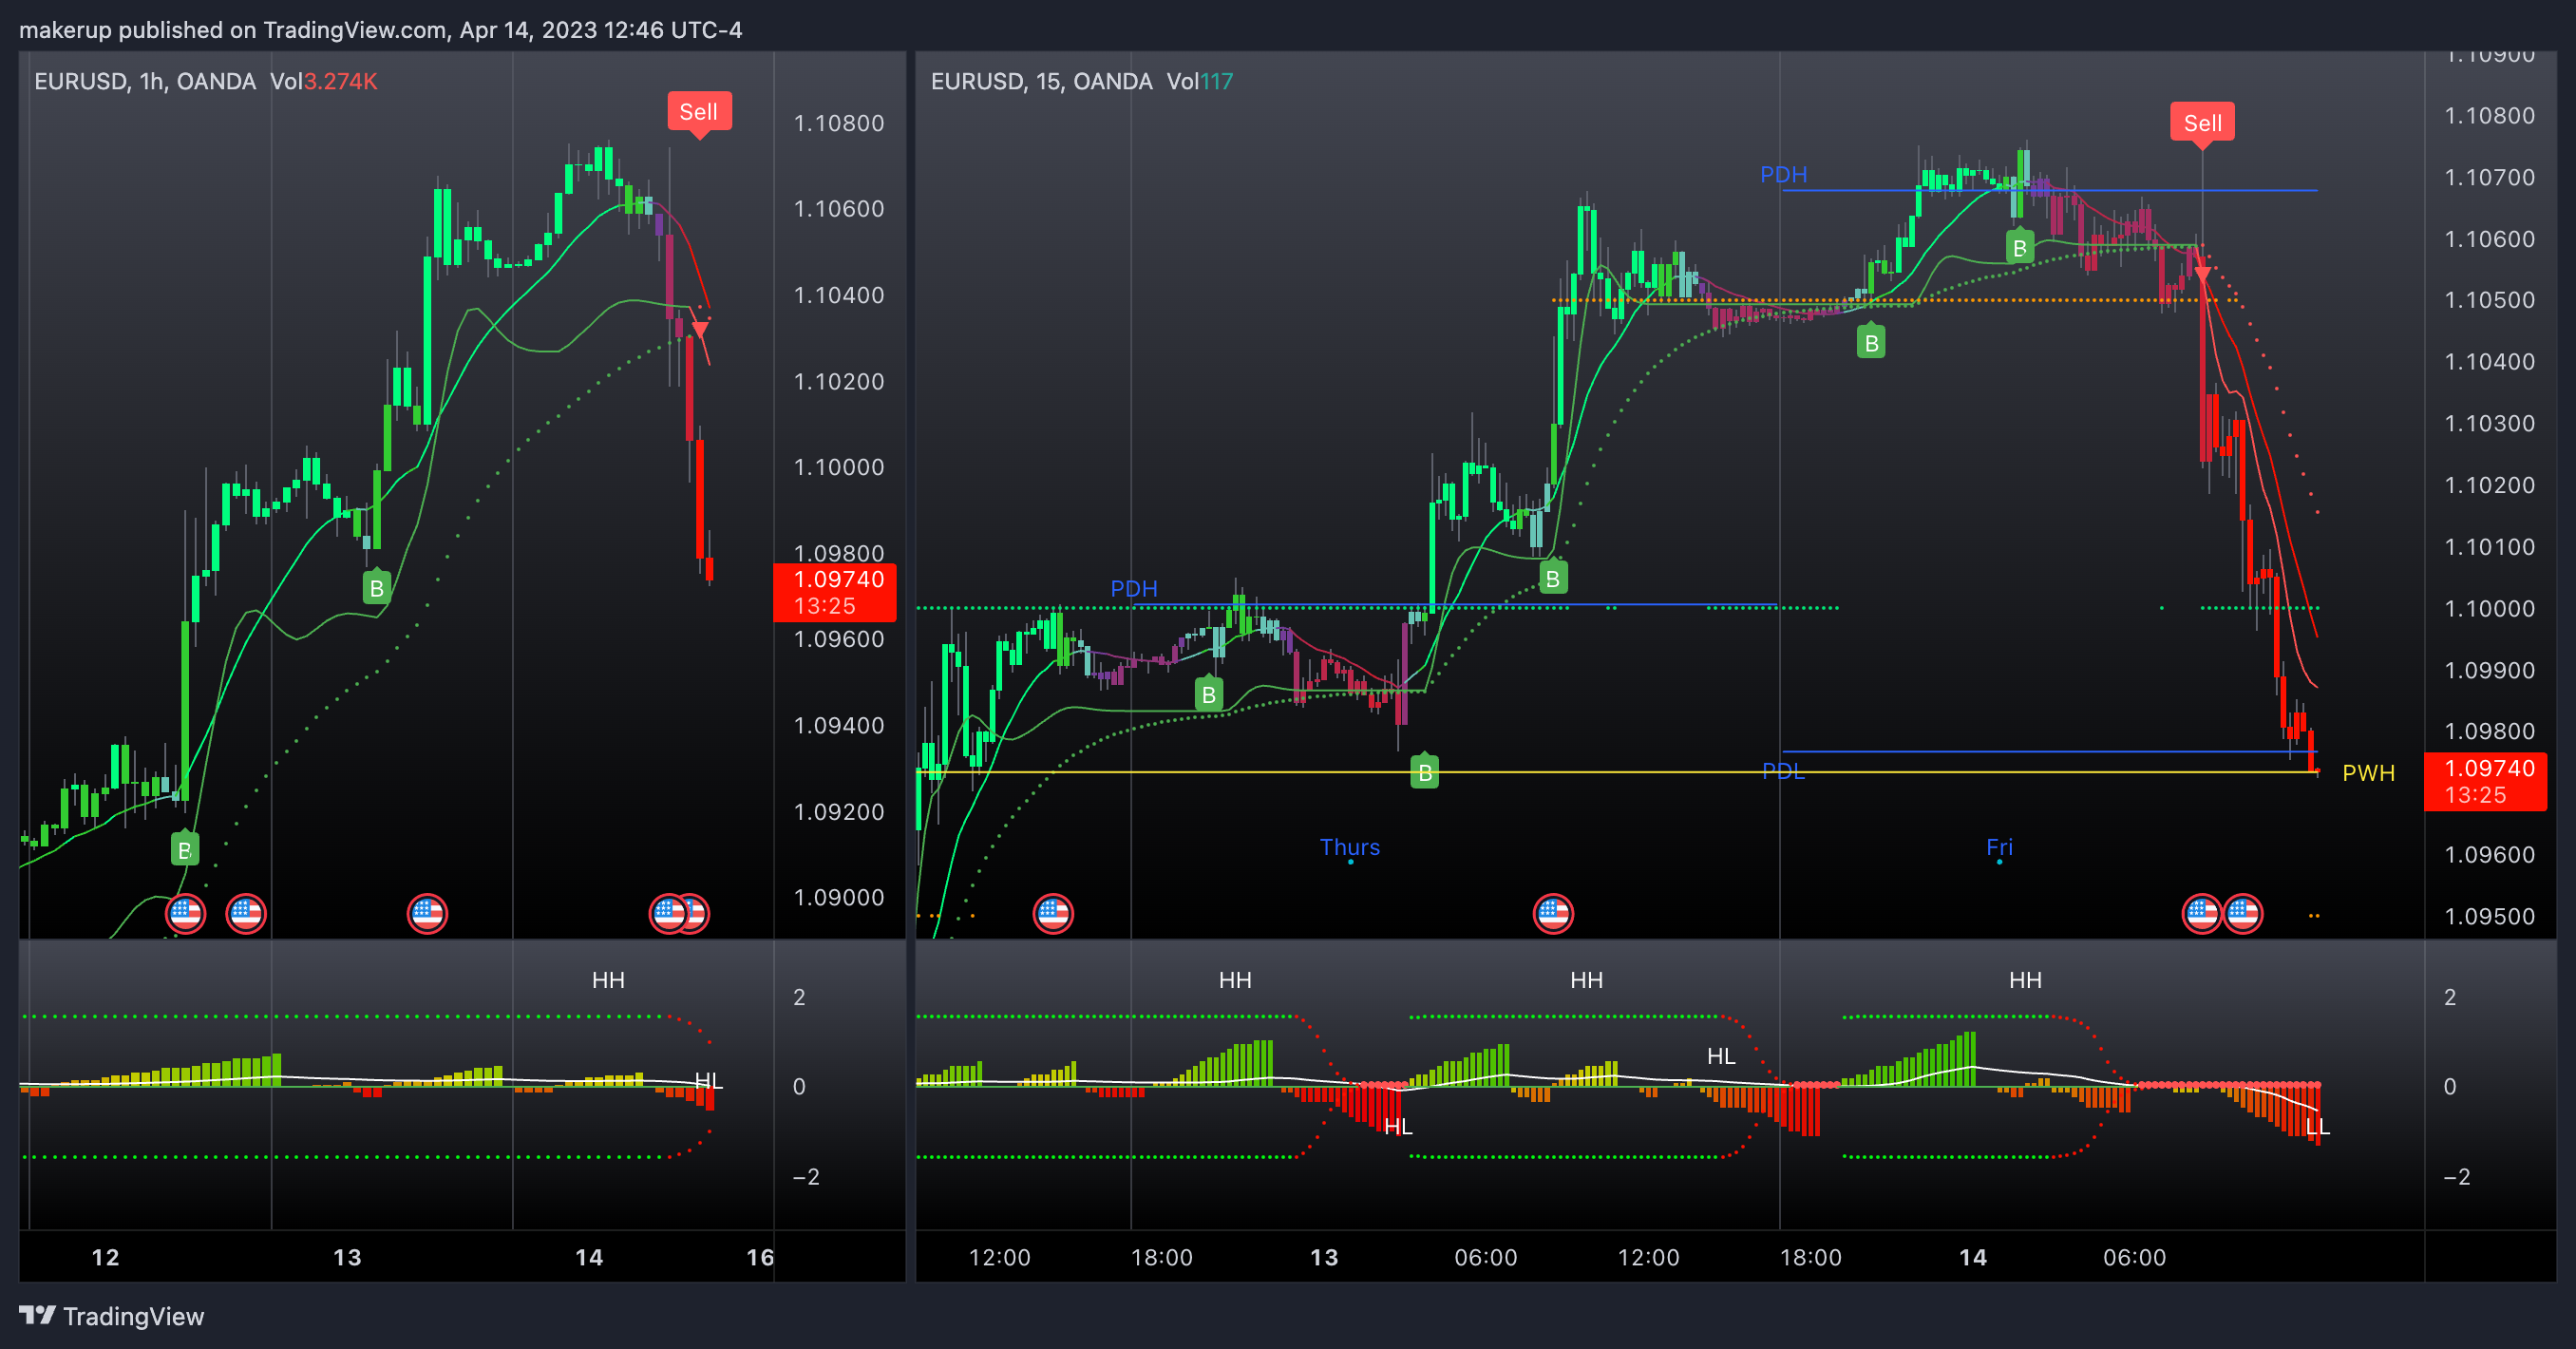The width and height of the screenshot is (2576, 1349).
Task: Select the upper B buy marker on 1h chart
Action: pos(376,588)
